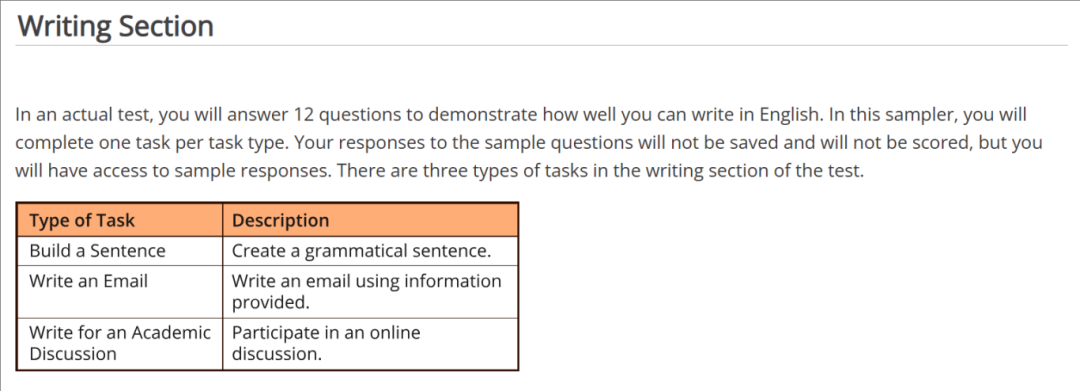Click the Write an Email cell

pos(120,292)
